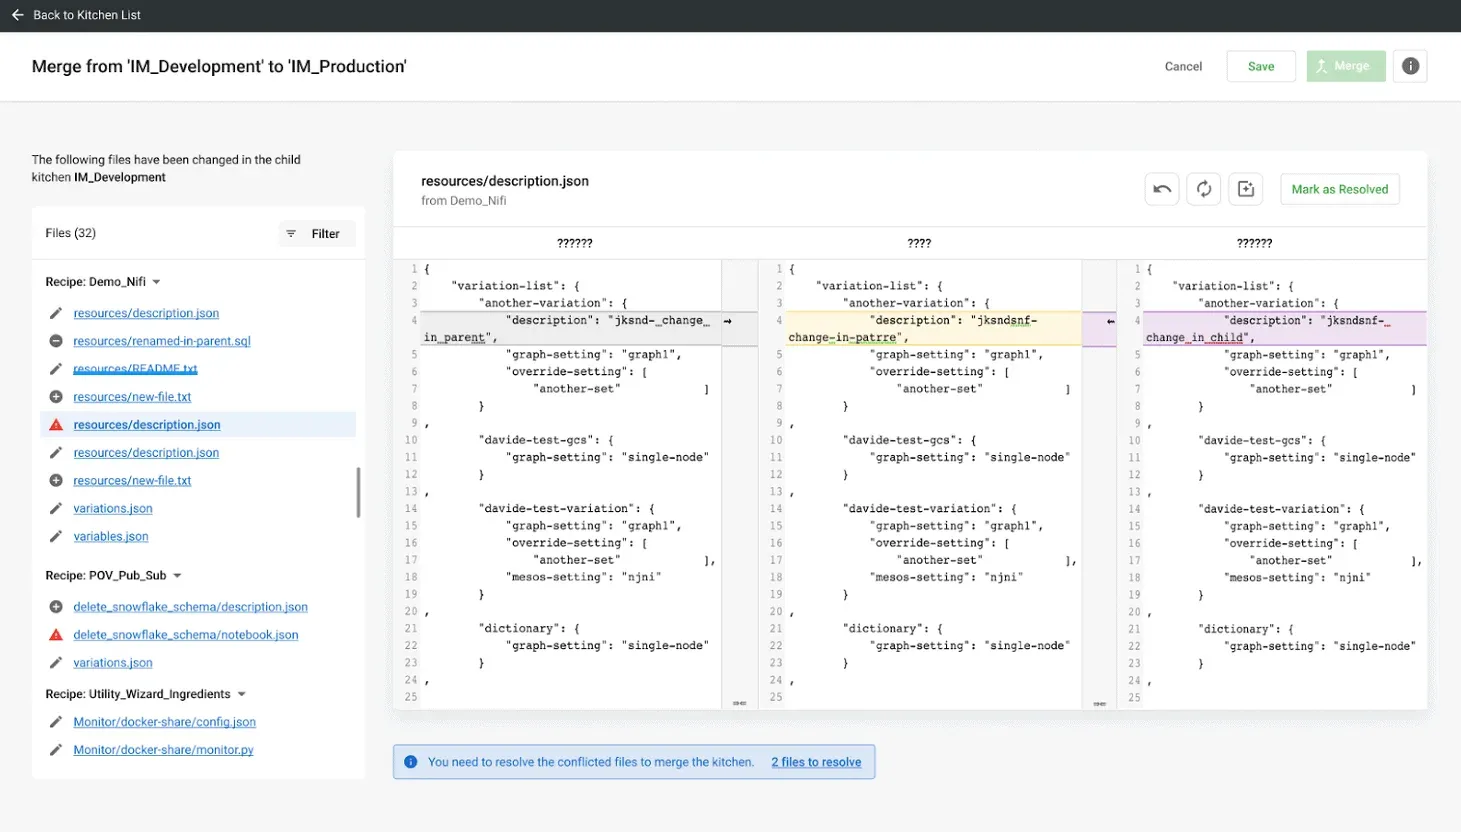Click Cancel to abort the merge
This screenshot has width=1461, height=832.
click(1183, 66)
